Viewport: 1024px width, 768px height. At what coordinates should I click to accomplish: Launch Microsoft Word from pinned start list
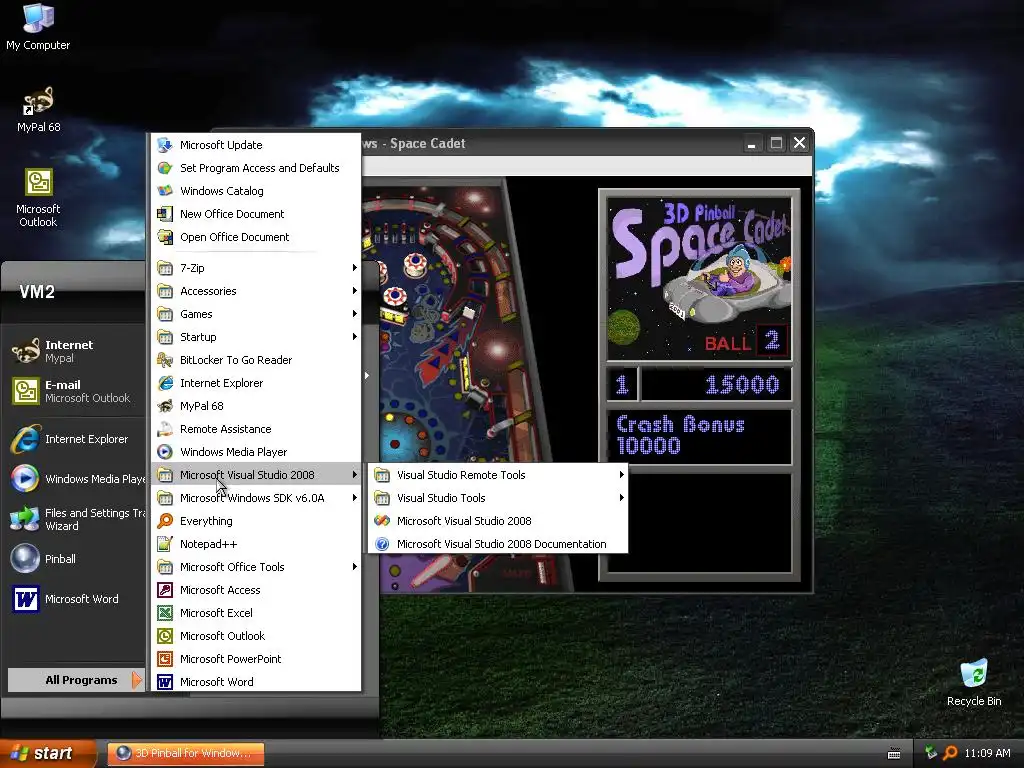pos(74,599)
